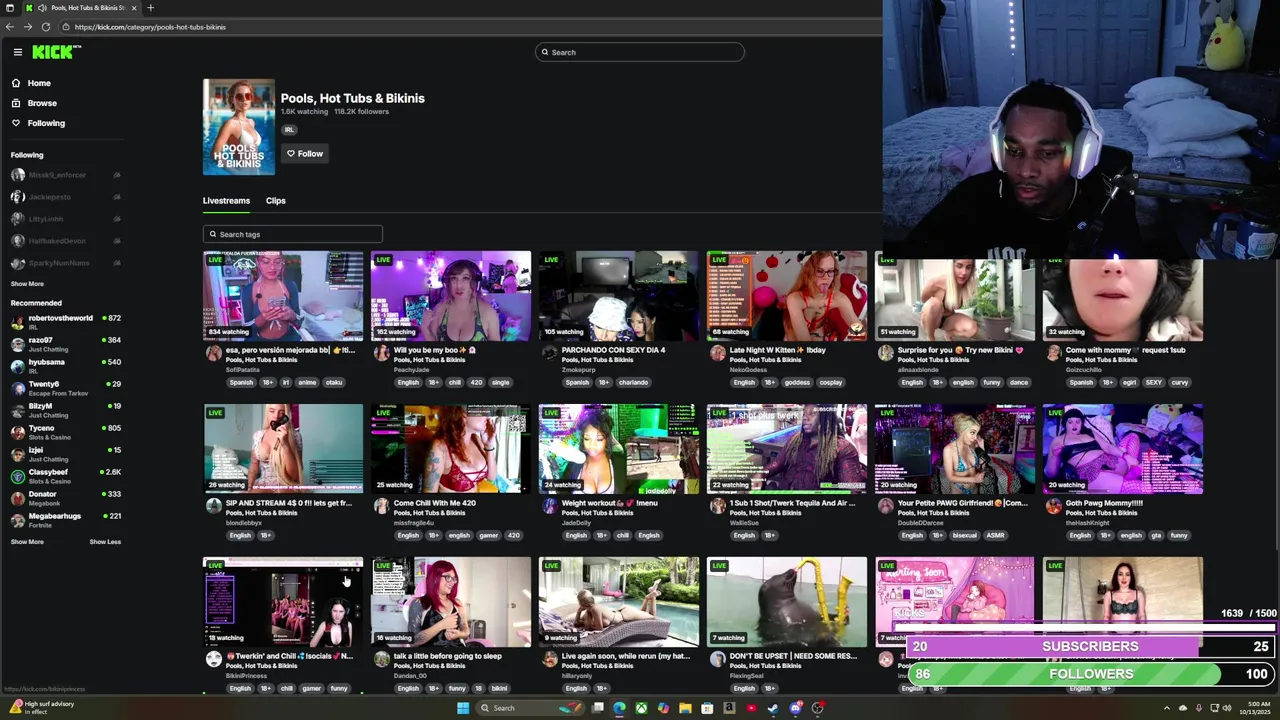The width and height of the screenshot is (1280, 720).
Task: Show hidden system tray icons chevron
Action: point(1167,708)
